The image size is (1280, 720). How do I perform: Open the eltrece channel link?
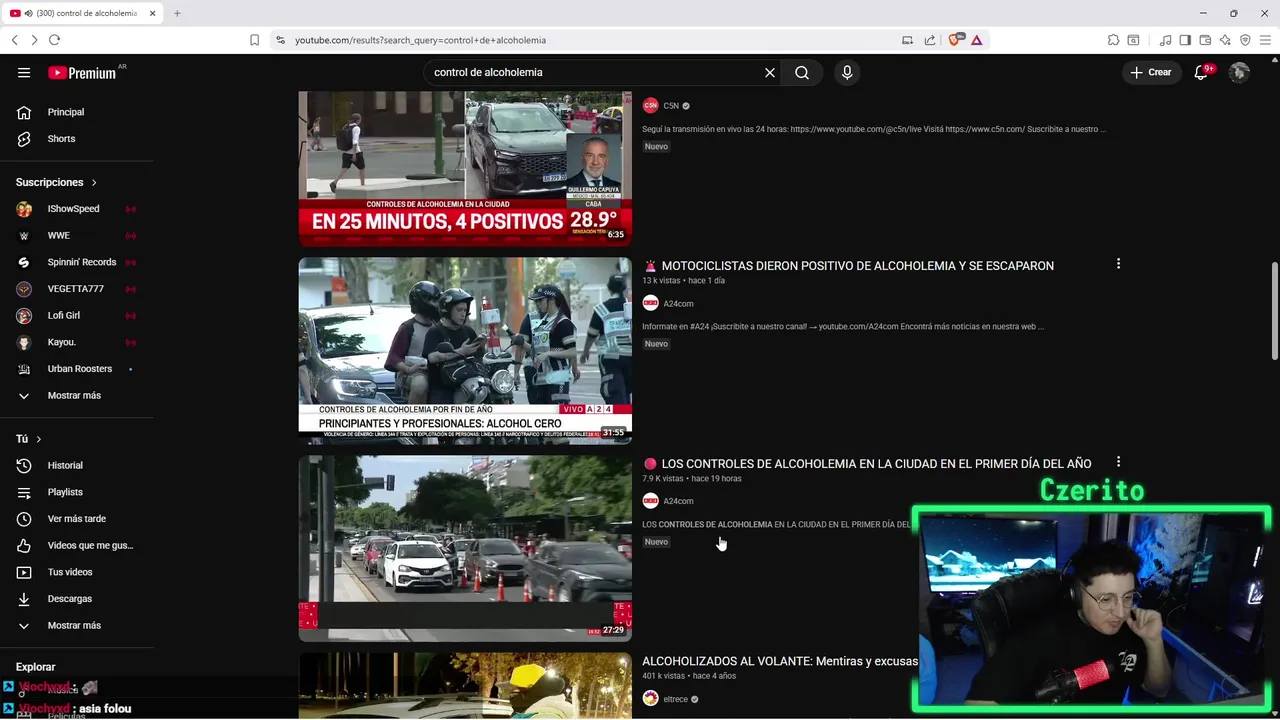click(676, 699)
